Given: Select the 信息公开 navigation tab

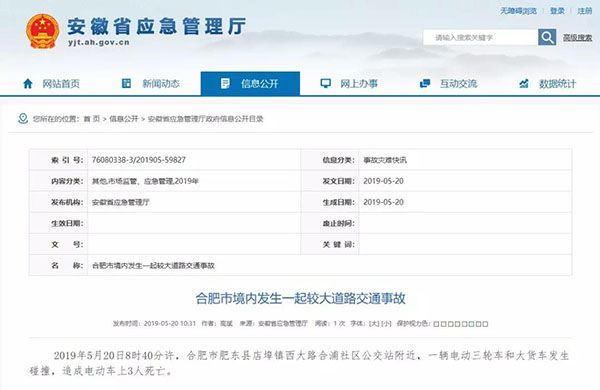Looking at the screenshot, I should pos(250,83).
